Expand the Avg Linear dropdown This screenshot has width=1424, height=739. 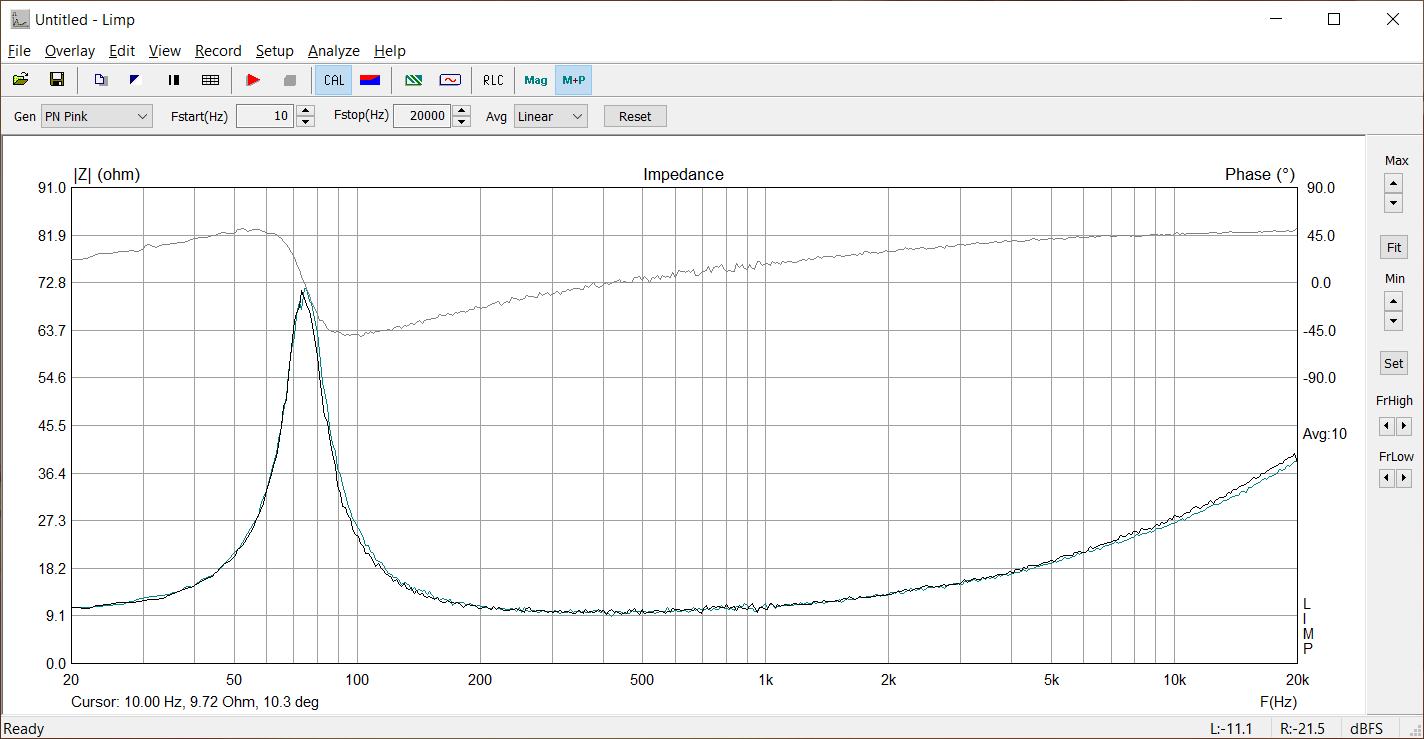click(550, 117)
